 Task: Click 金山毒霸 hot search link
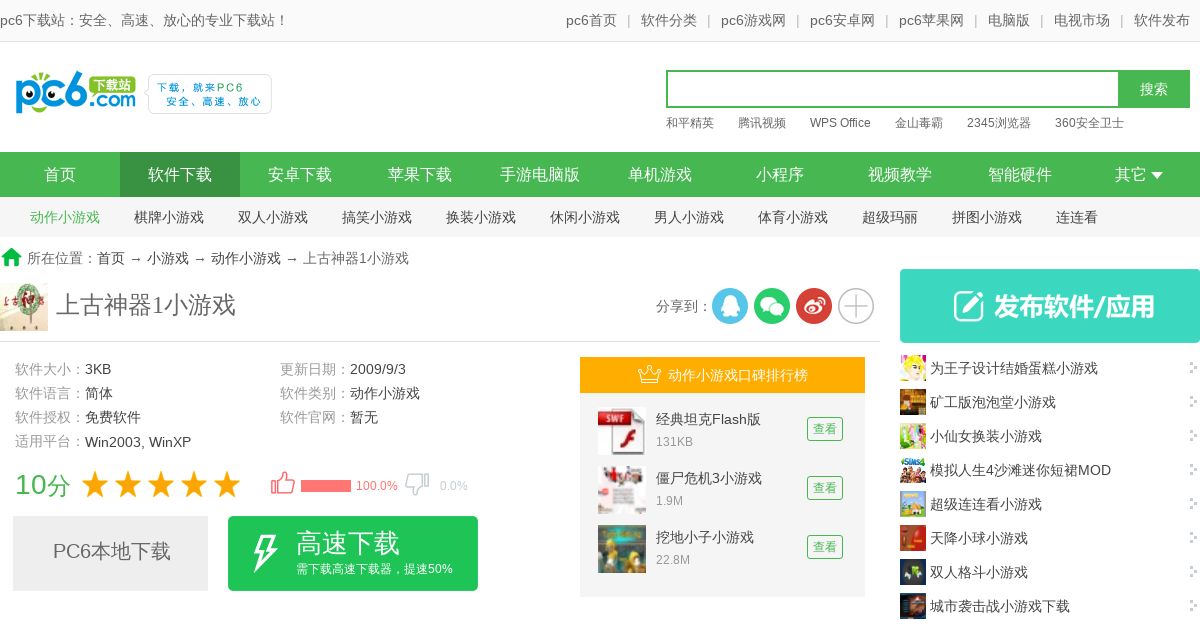click(x=919, y=123)
